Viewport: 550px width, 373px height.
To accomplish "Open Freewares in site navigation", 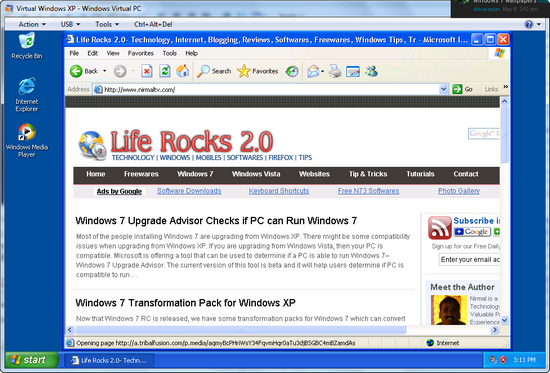I will [x=141, y=174].
